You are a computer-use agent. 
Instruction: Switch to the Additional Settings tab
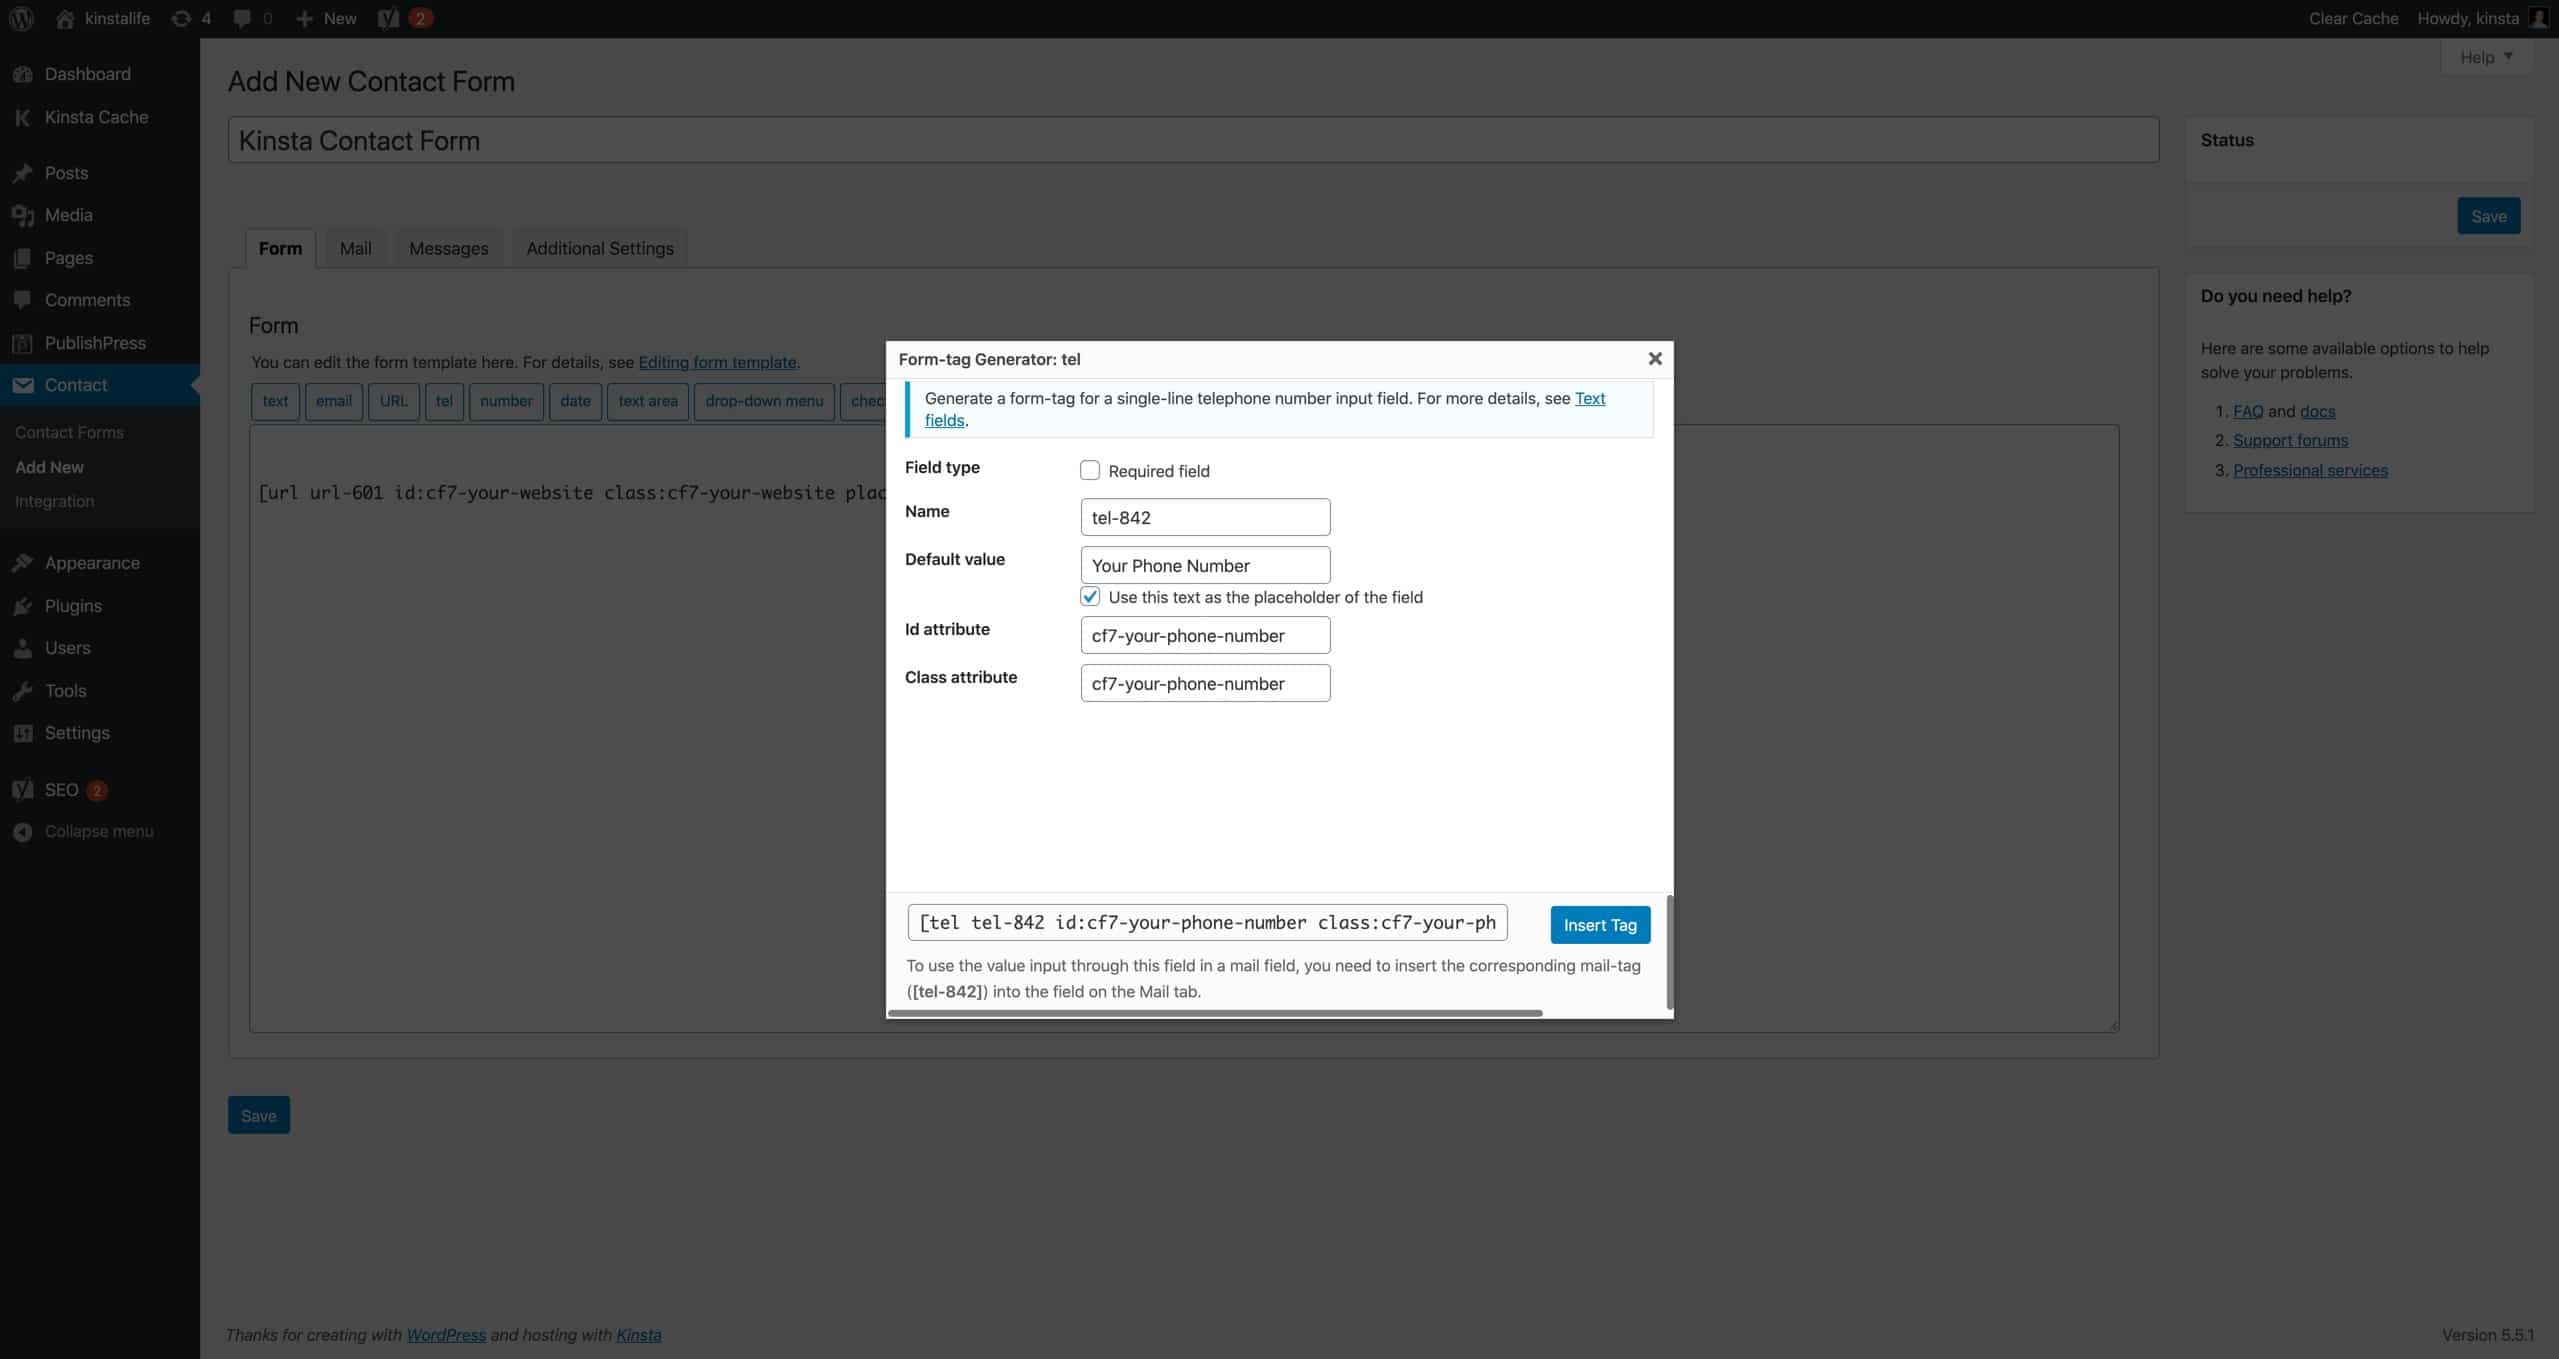coord(599,247)
